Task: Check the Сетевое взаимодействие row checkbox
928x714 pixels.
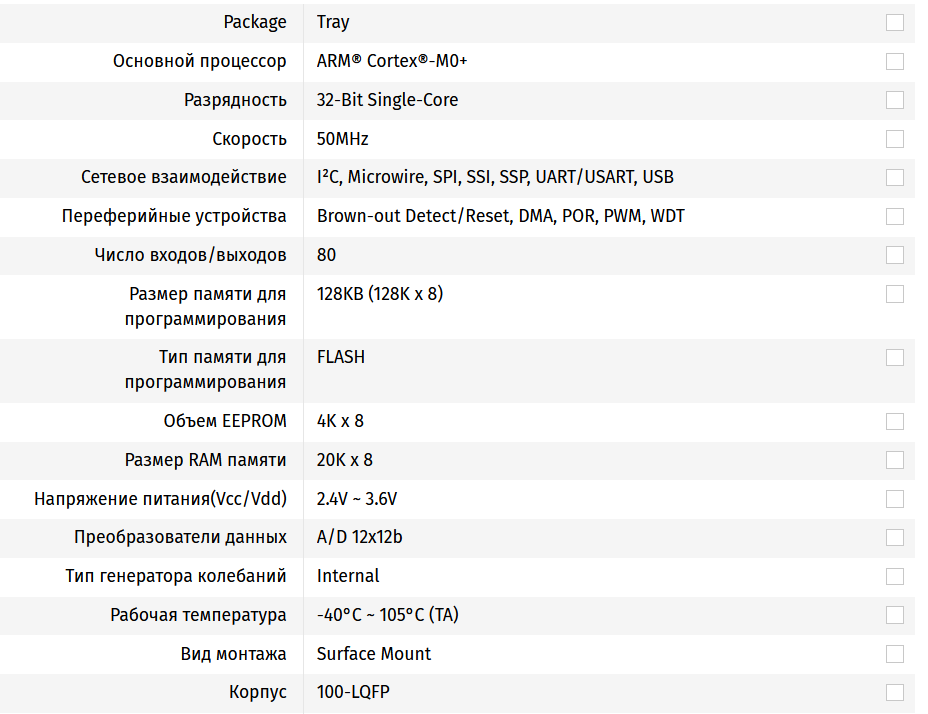Action: [894, 177]
